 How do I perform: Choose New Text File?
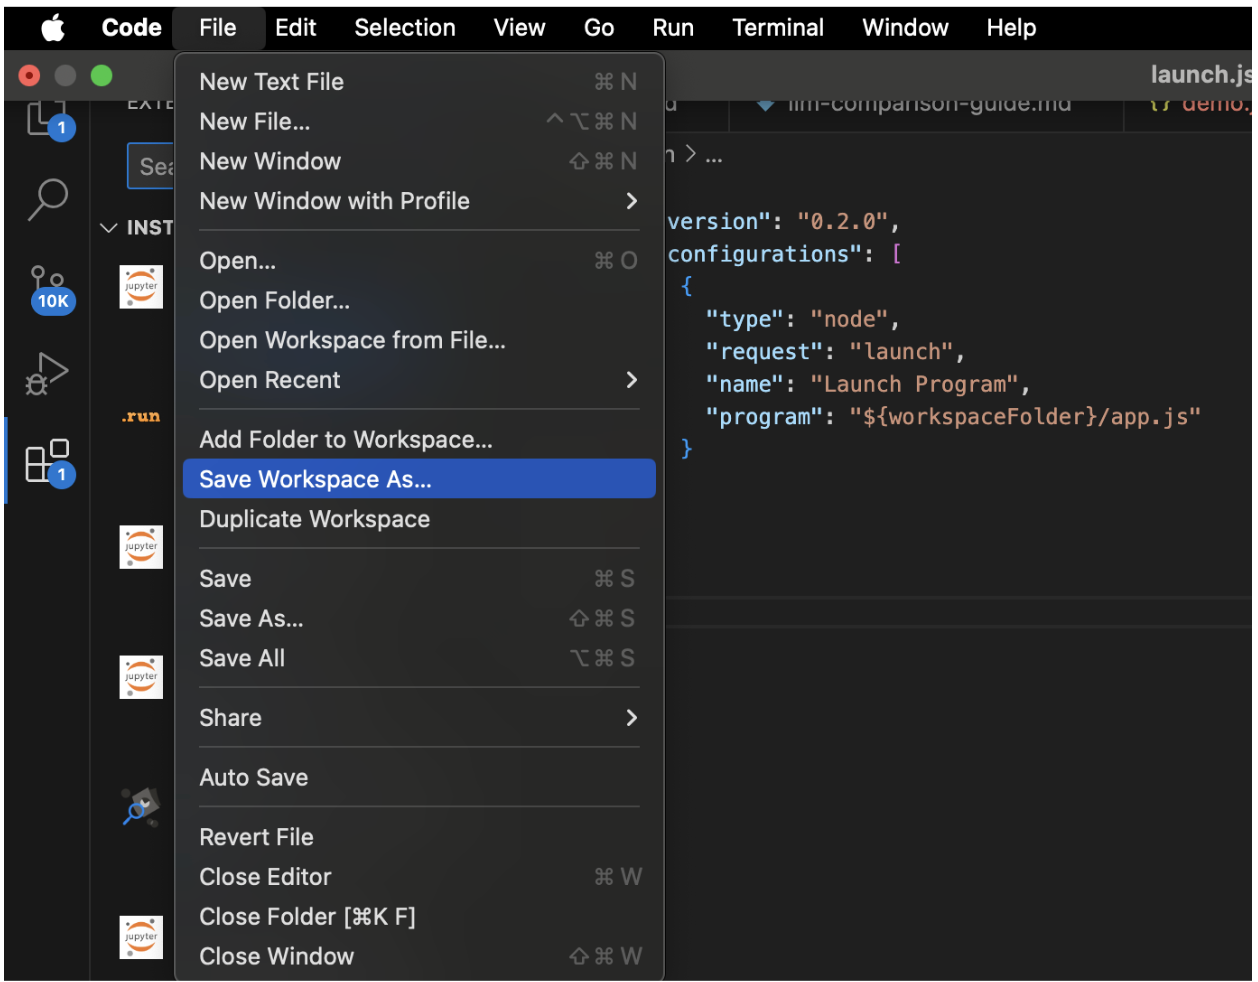(419, 82)
